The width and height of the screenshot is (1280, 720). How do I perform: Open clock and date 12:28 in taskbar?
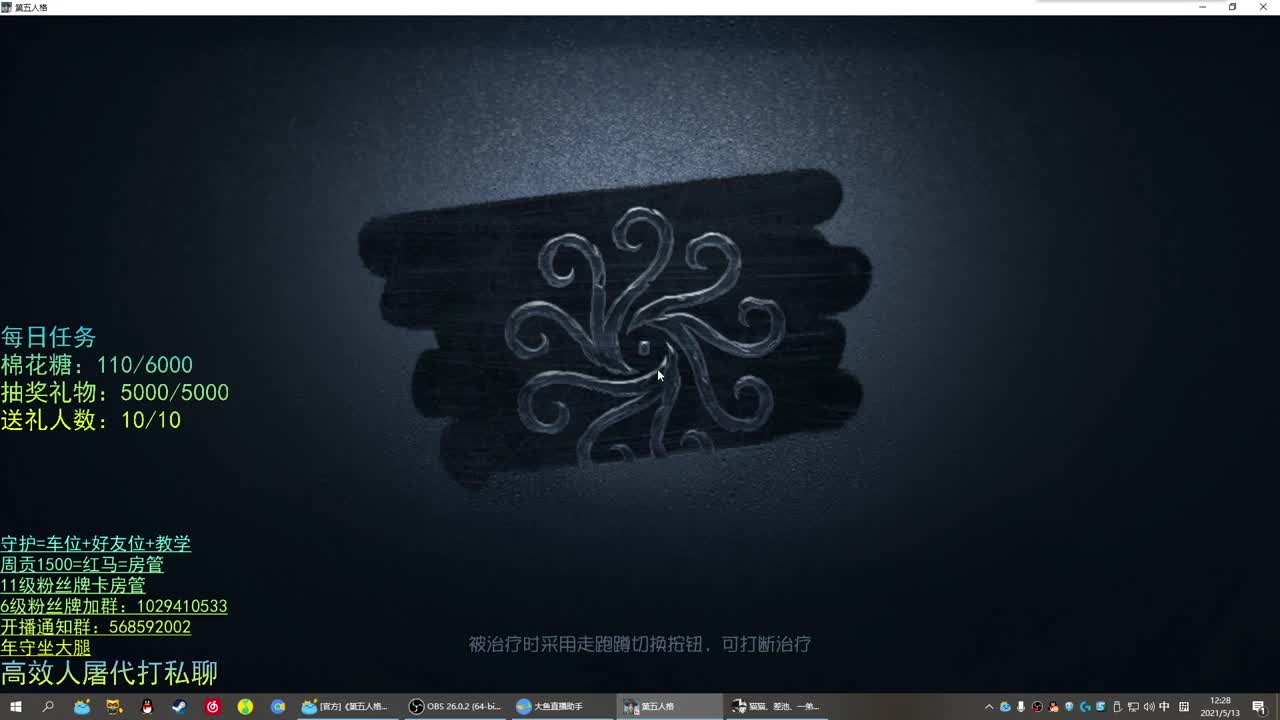[1221, 707]
